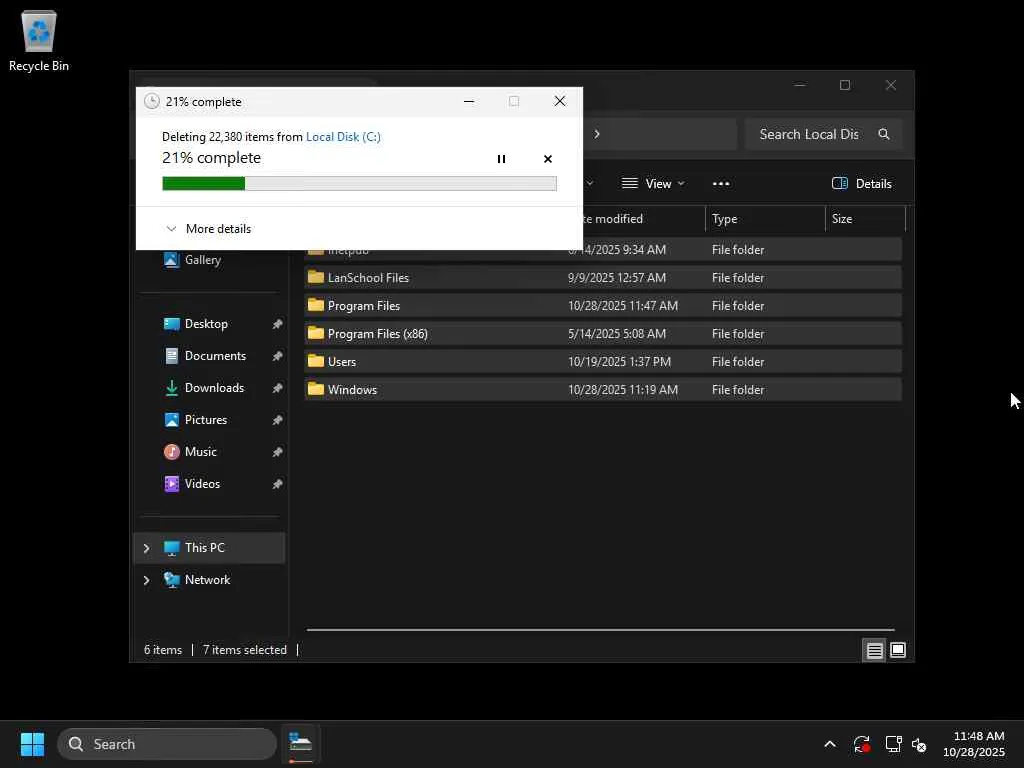1024x768 pixels.
Task: Click the File Explorer taskbar icon
Action: click(x=300, y=744)
